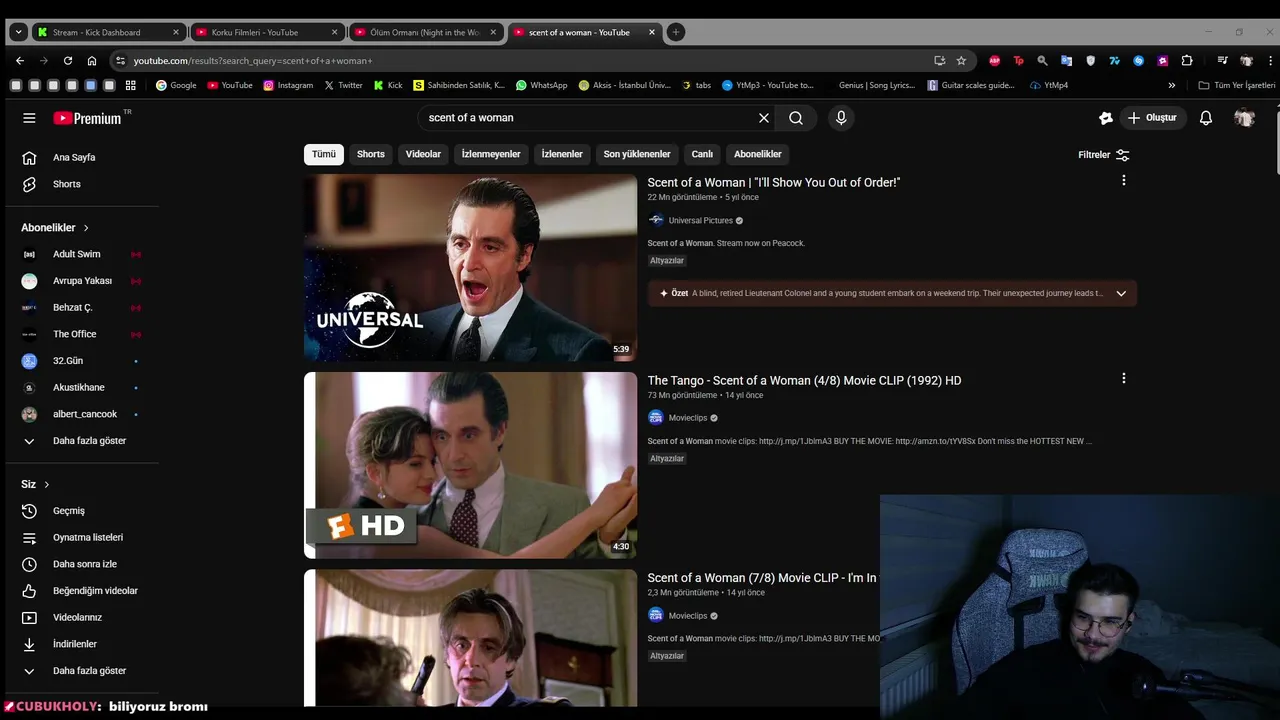Select the Son yüklenenler filter chip
Screen dimensions: 1280x720
(x=637, y=154)
